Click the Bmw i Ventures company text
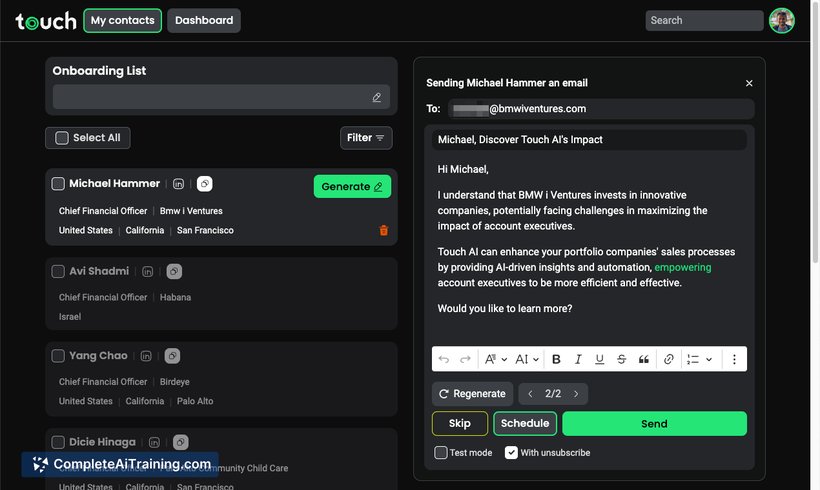Image resolution: width=820 pixels, height=490 pixels. pyautogui.click(x=191, y=211)
